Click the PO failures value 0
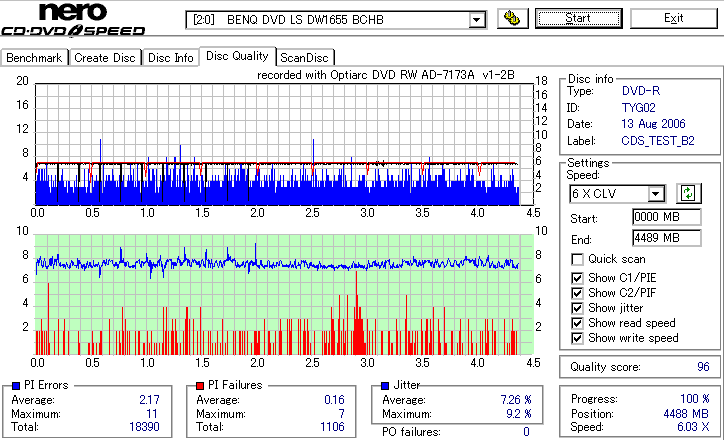 [526, 432]
